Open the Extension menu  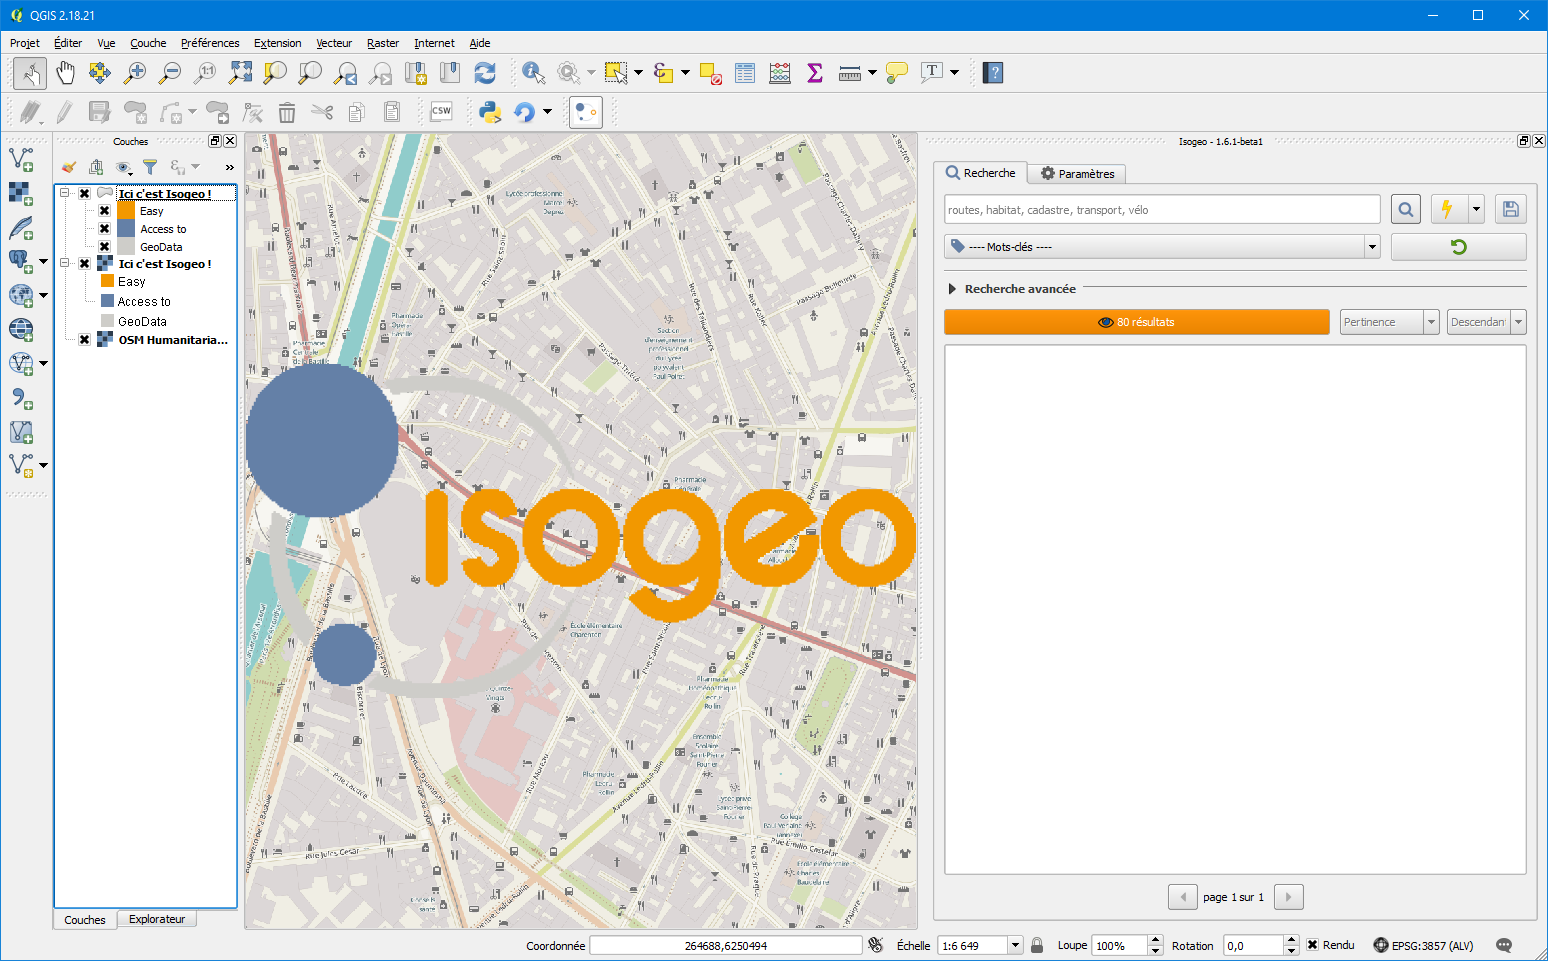[x=277, y=43]
